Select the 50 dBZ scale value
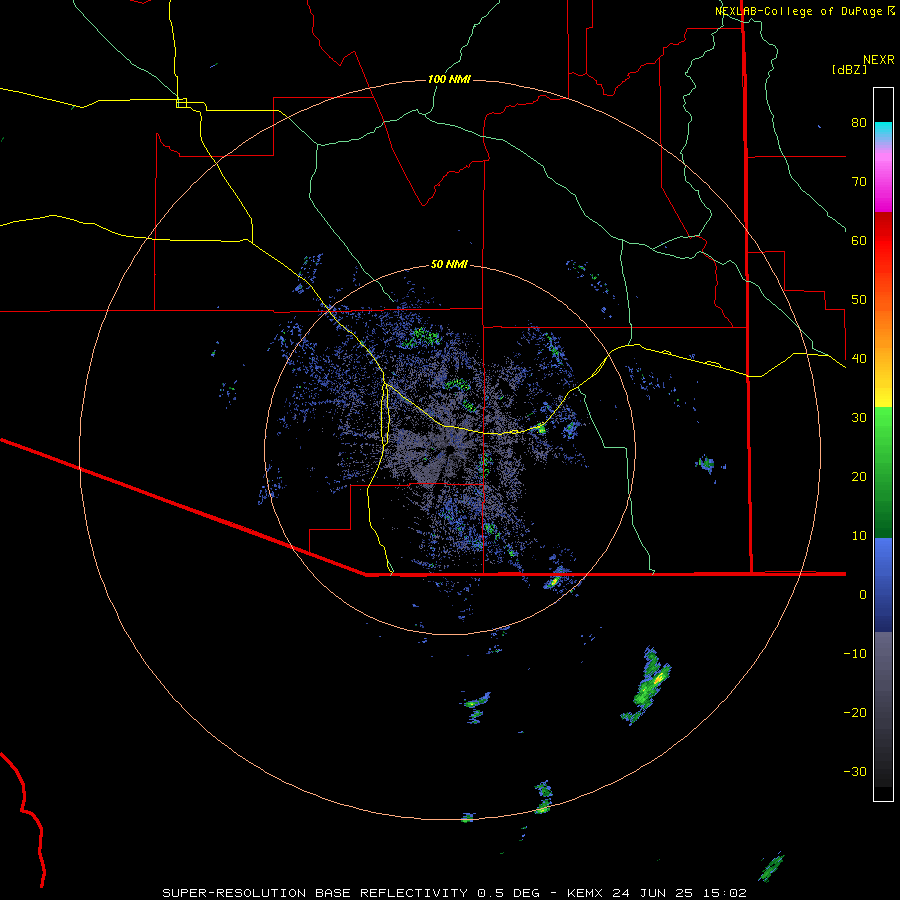Viewport: 900px width, 900px height. tap(859, 300)
